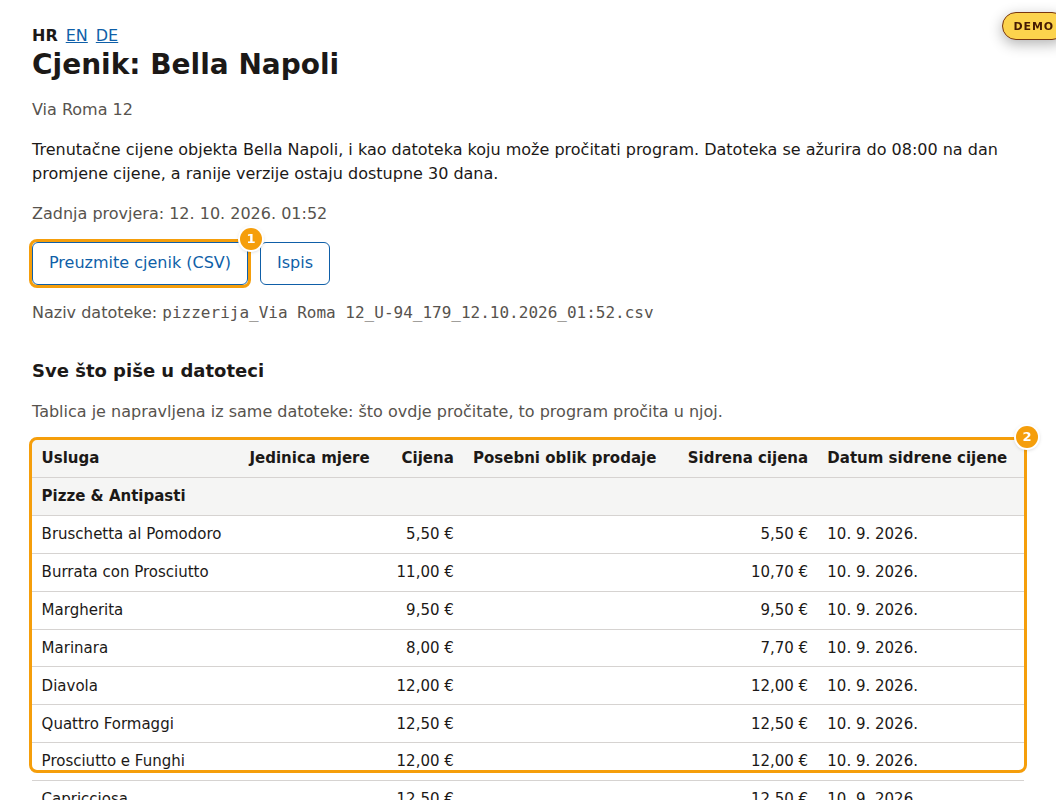Click the Ispis print button
The height and width of the screenshot is (800, 1056).
pos(295,263)
